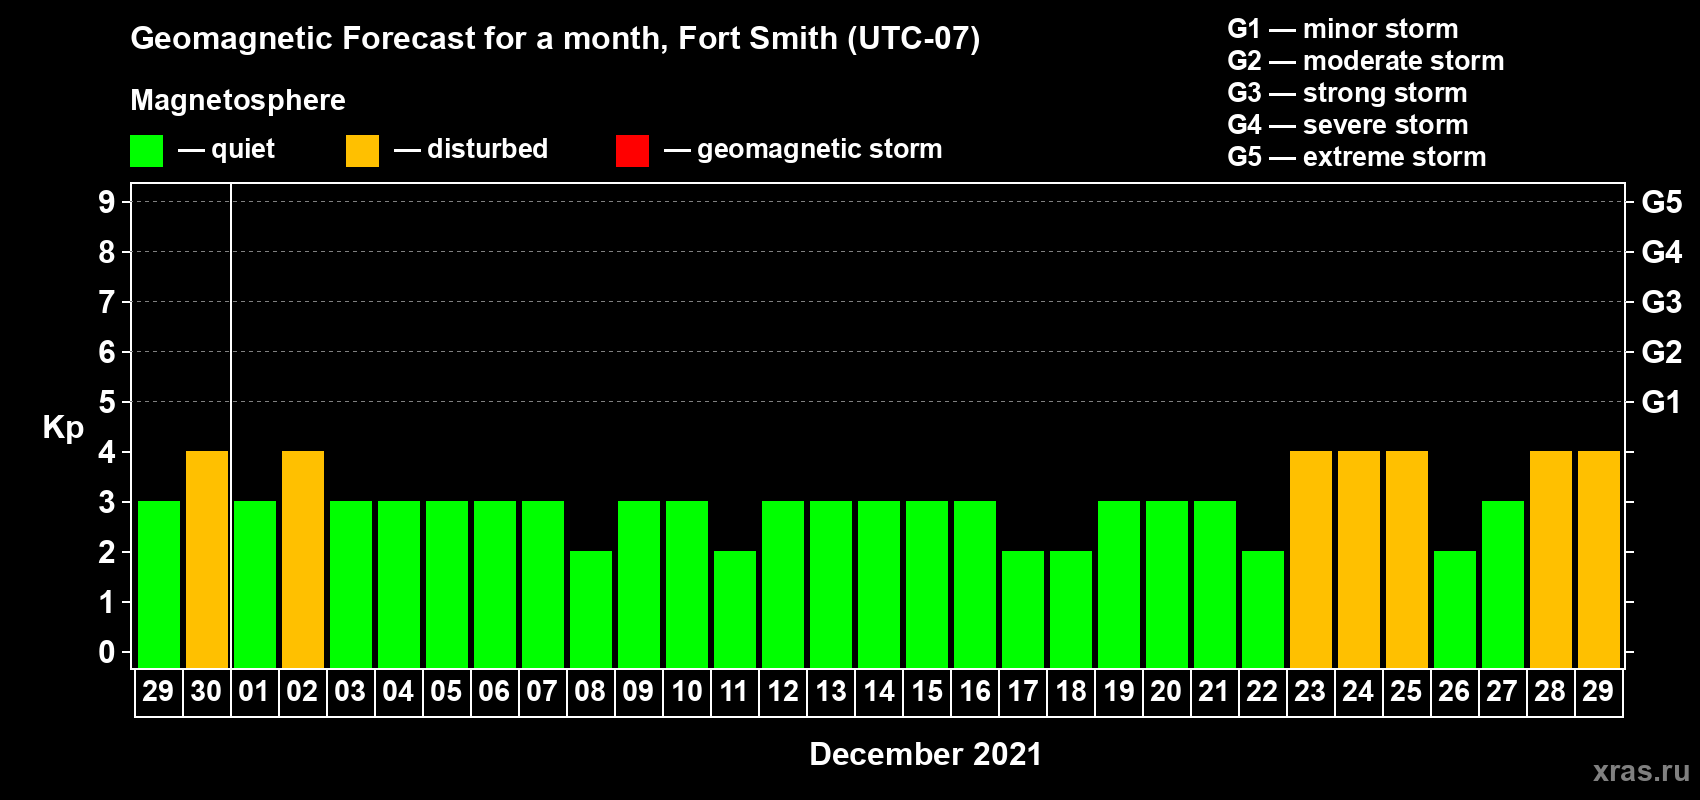The height and width of the screenshot is (800, 1700).
Task: Click the red geomagnetic storm legend swatch
Action: click(x=632, y=151)
